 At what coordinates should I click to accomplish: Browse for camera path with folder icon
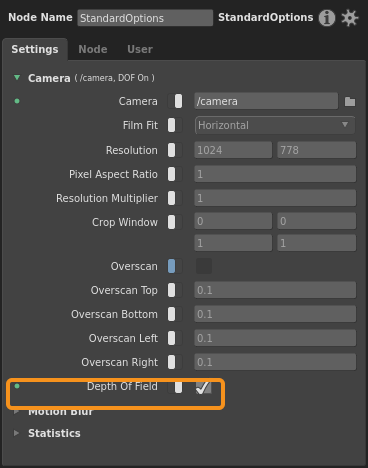(350, 101)
